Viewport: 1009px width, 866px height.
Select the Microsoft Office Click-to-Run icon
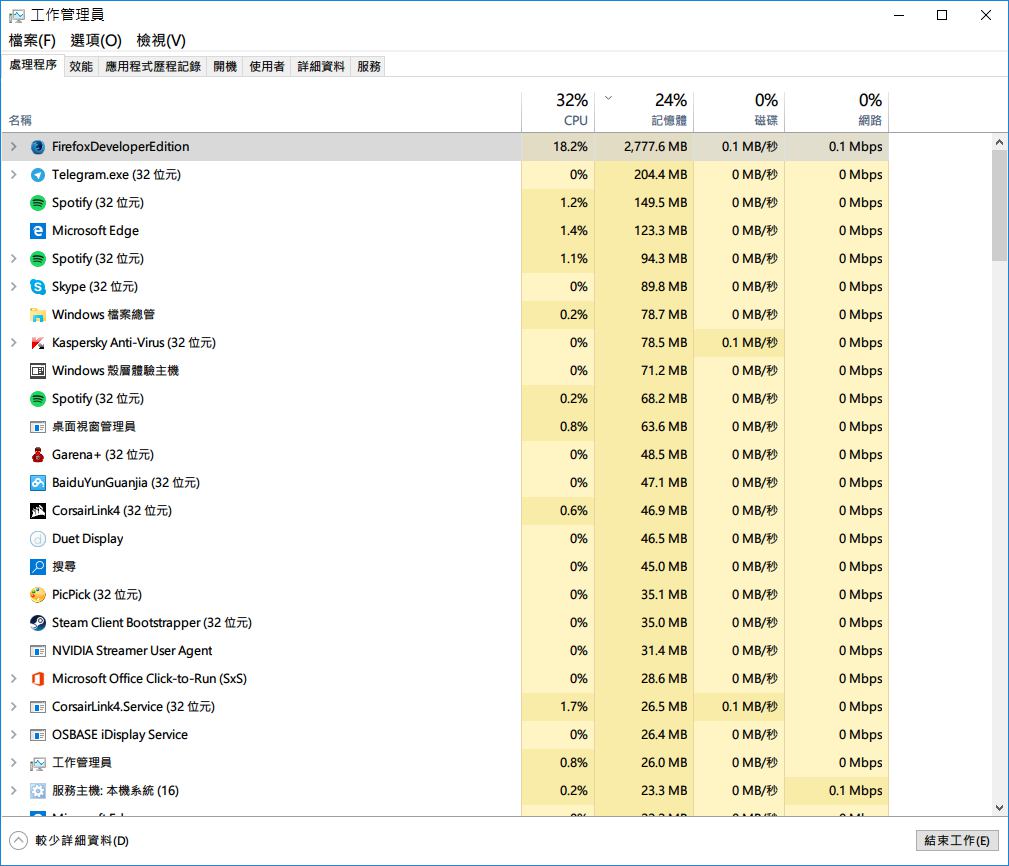tap(38, 679)
